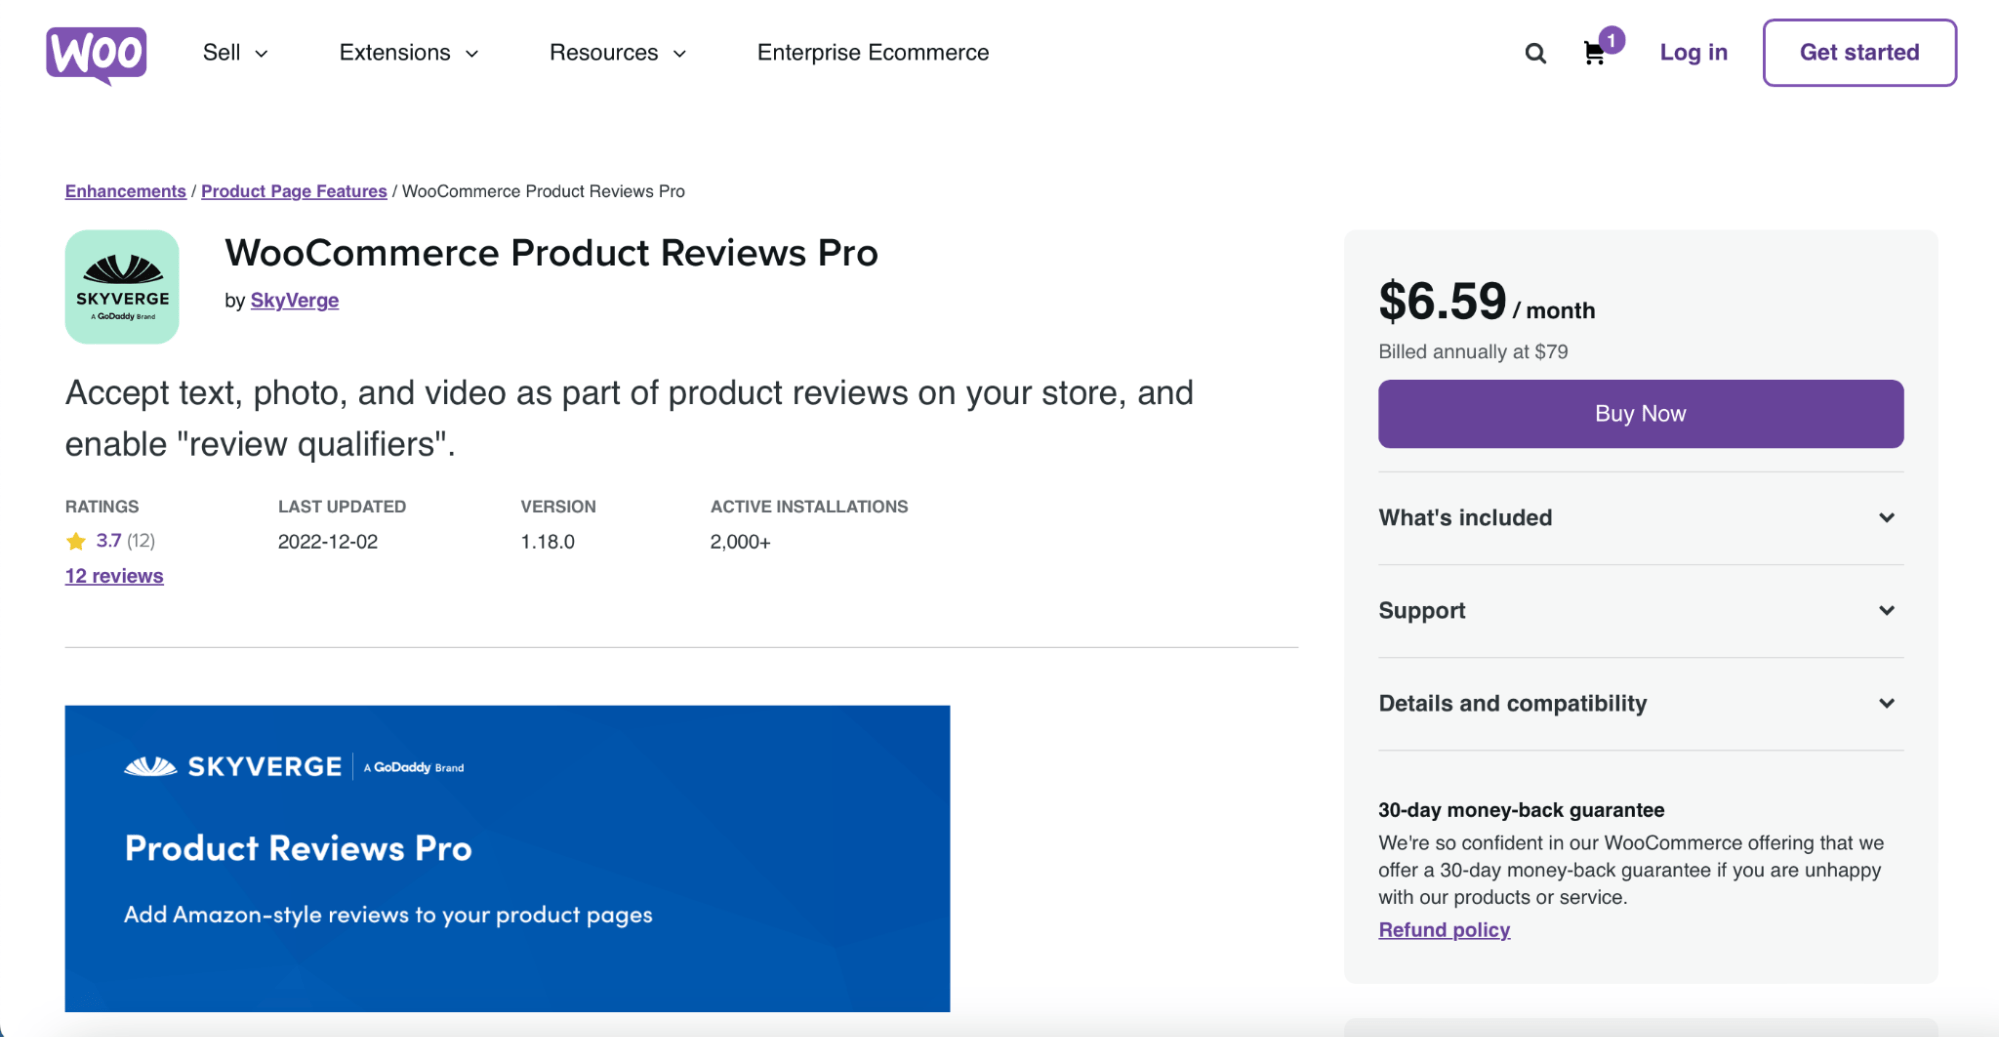Click the 30-day money-back guarantee heading
This screenshot has height=1037, width=1999.
[x=1520, y=810]
